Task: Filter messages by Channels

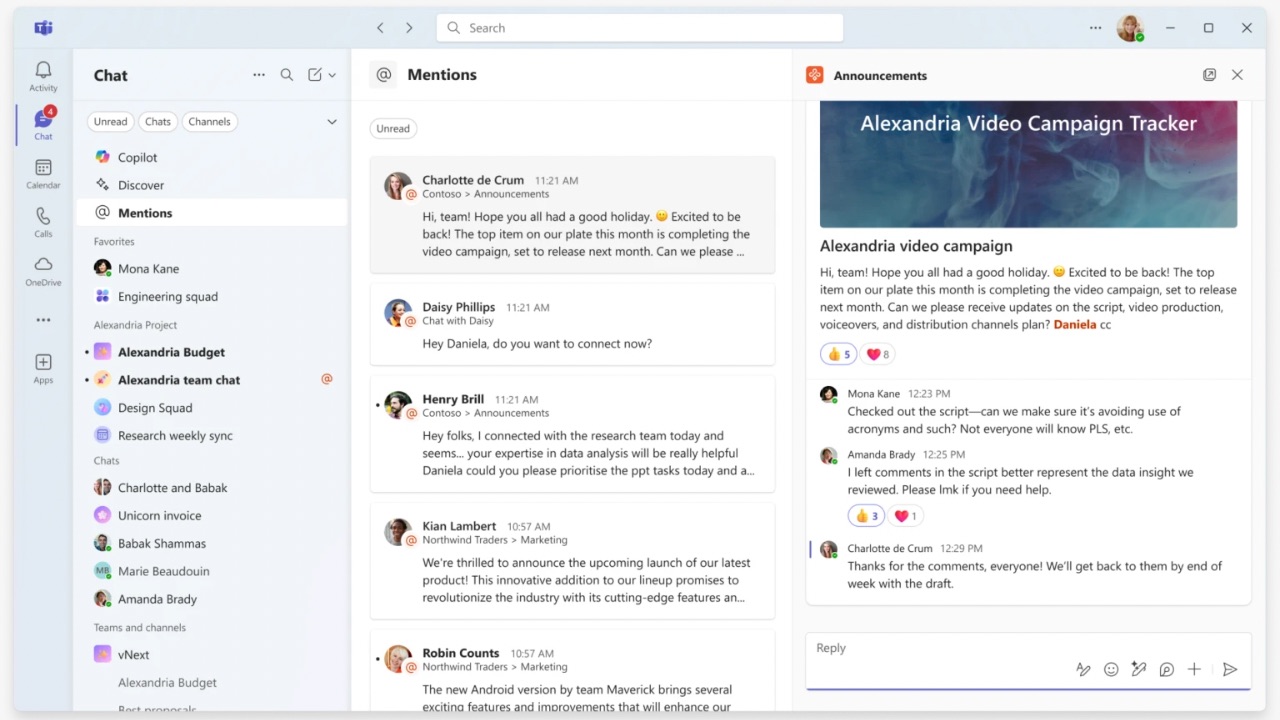Action: 209,121
